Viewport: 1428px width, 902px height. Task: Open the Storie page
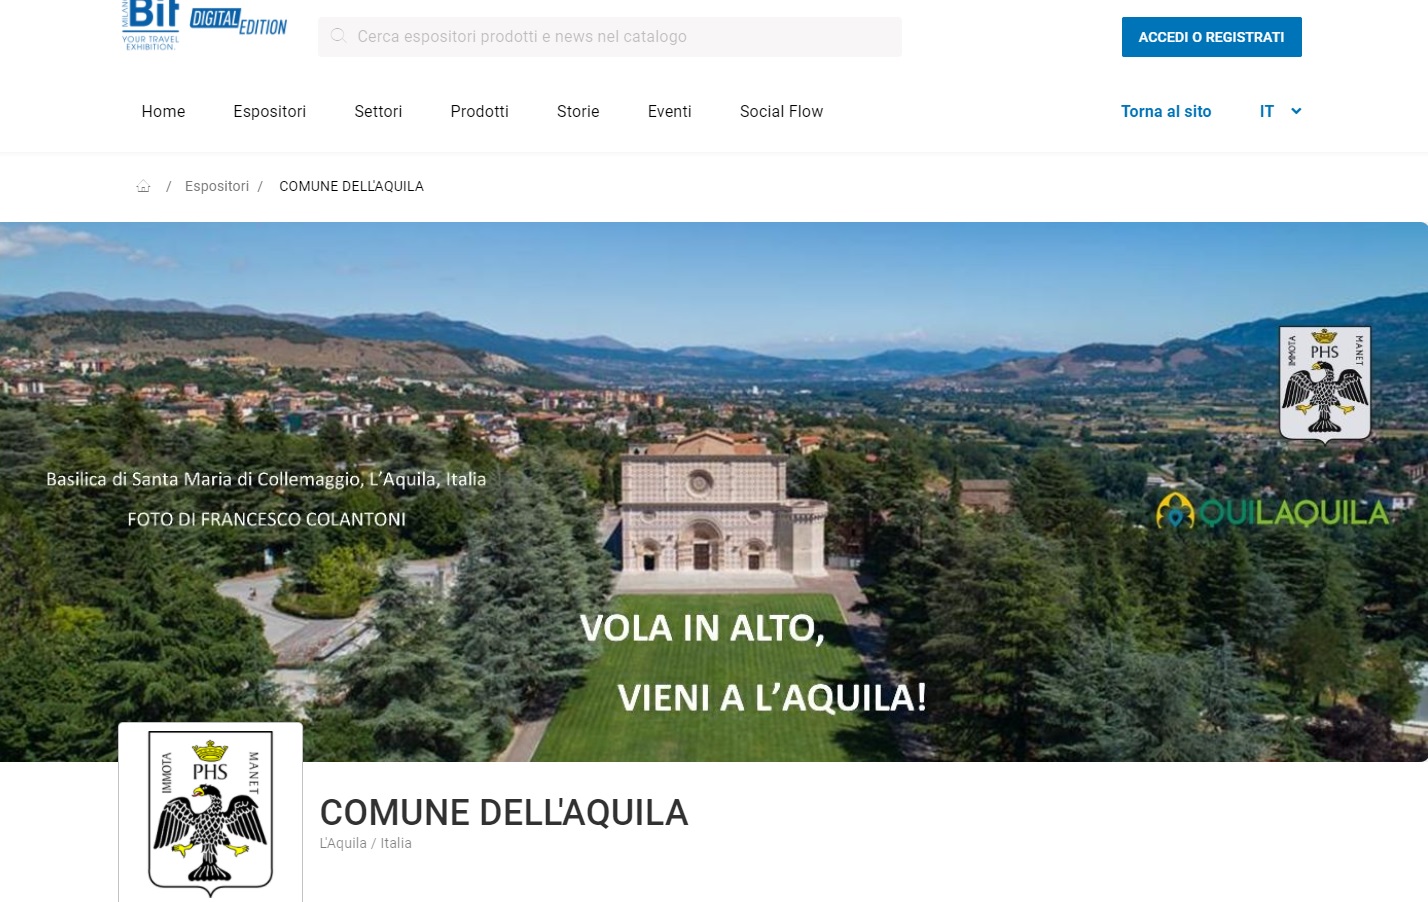pyautogui.click(x=578, y=111)
